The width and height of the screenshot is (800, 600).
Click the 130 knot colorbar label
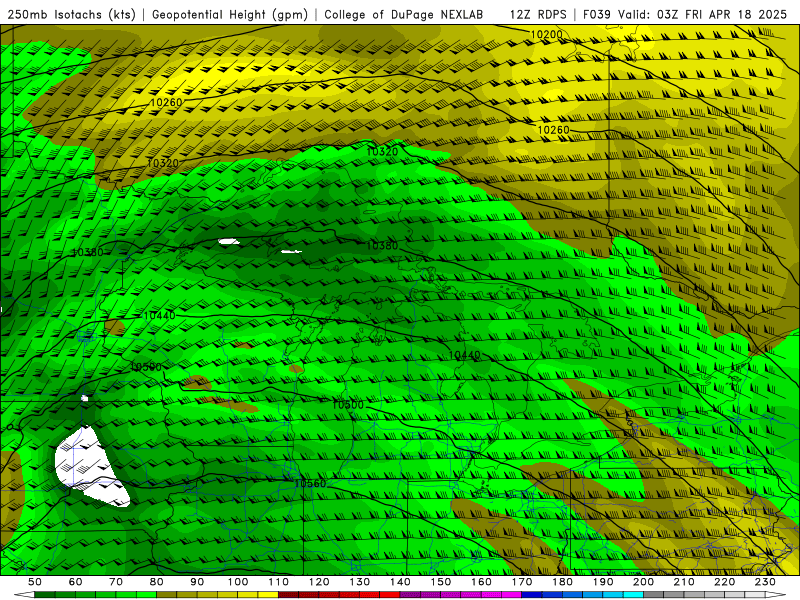click(360, 582)
